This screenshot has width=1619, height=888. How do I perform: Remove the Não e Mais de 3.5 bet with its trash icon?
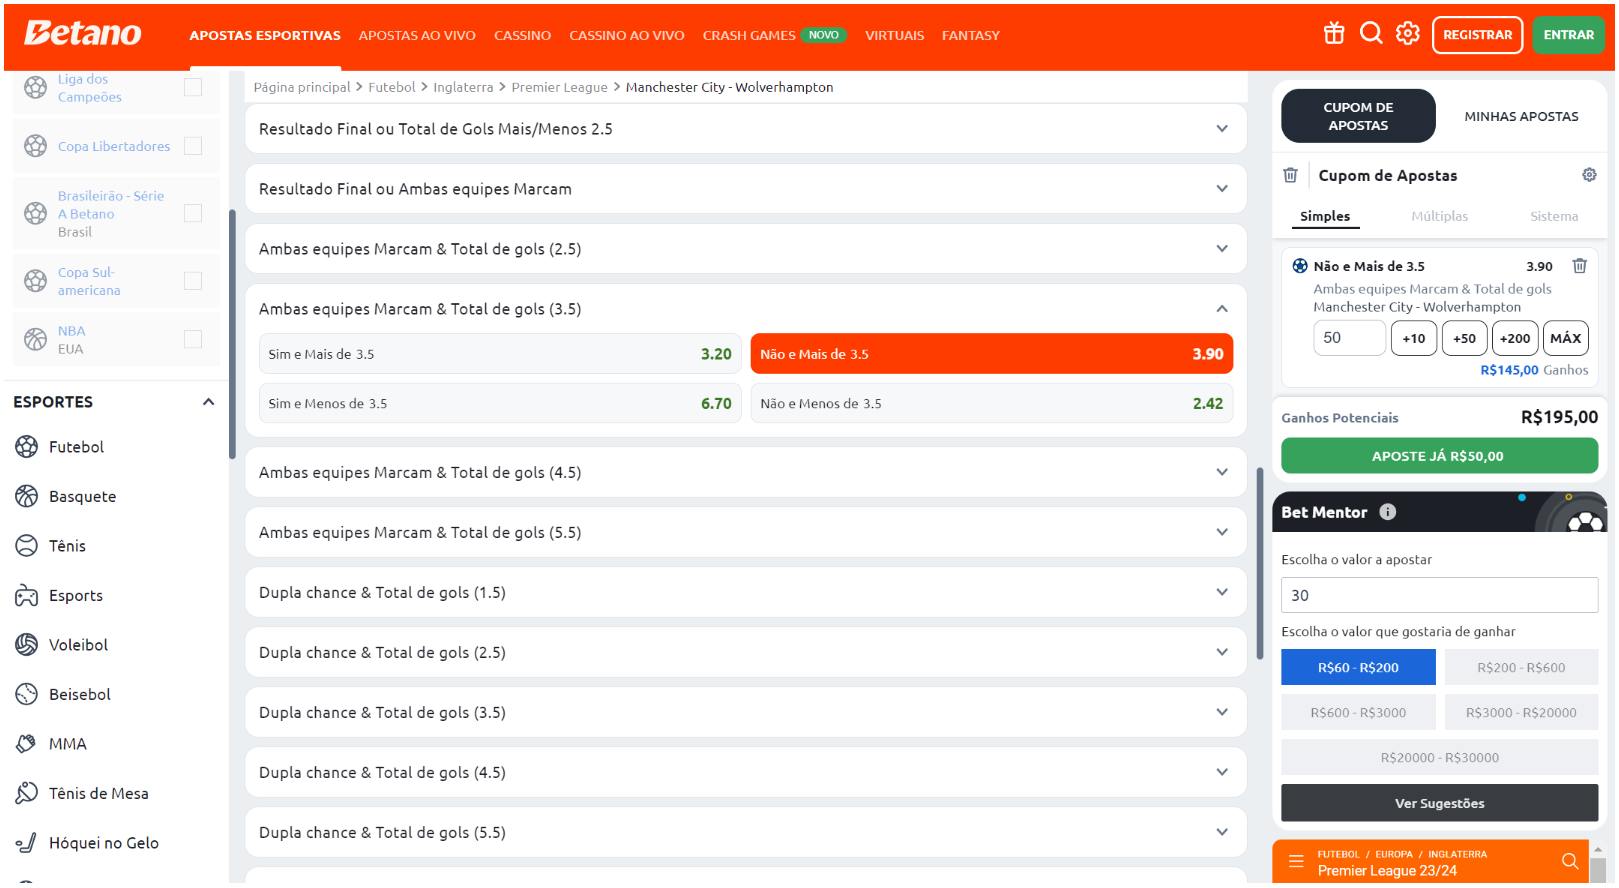click(1580, 266)
